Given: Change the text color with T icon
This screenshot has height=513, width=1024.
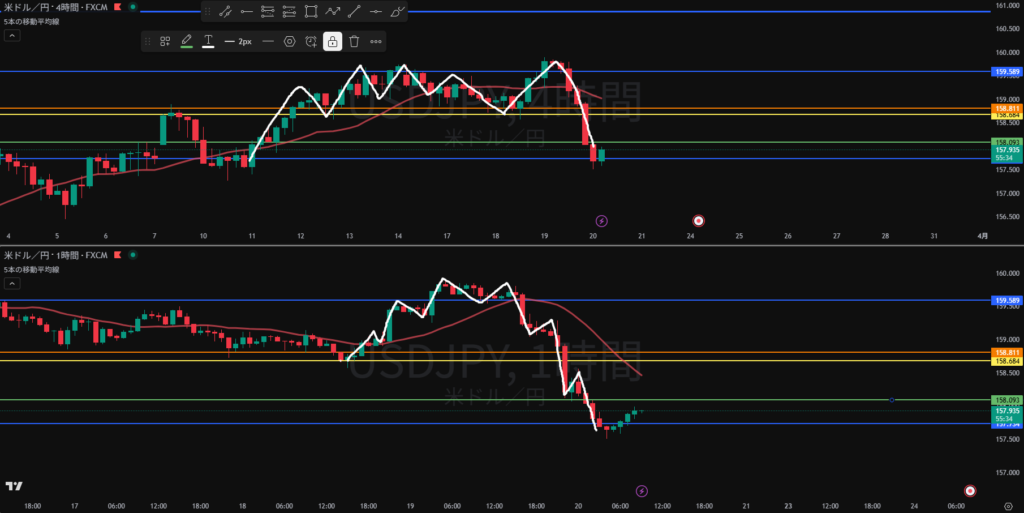Looking at the screenshot, I should pyautogui.click(x=208, y=41).
